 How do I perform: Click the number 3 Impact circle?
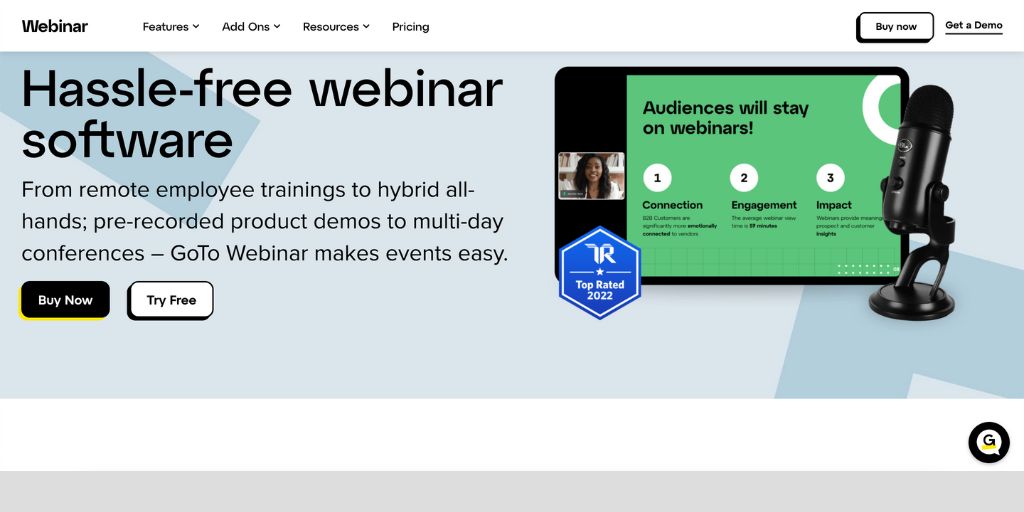pos(830,179)
